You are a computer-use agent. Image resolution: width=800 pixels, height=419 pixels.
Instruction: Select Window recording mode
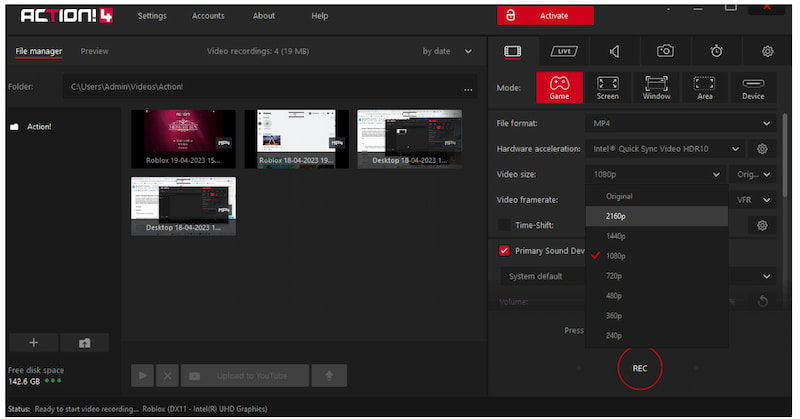coord(656,88)
